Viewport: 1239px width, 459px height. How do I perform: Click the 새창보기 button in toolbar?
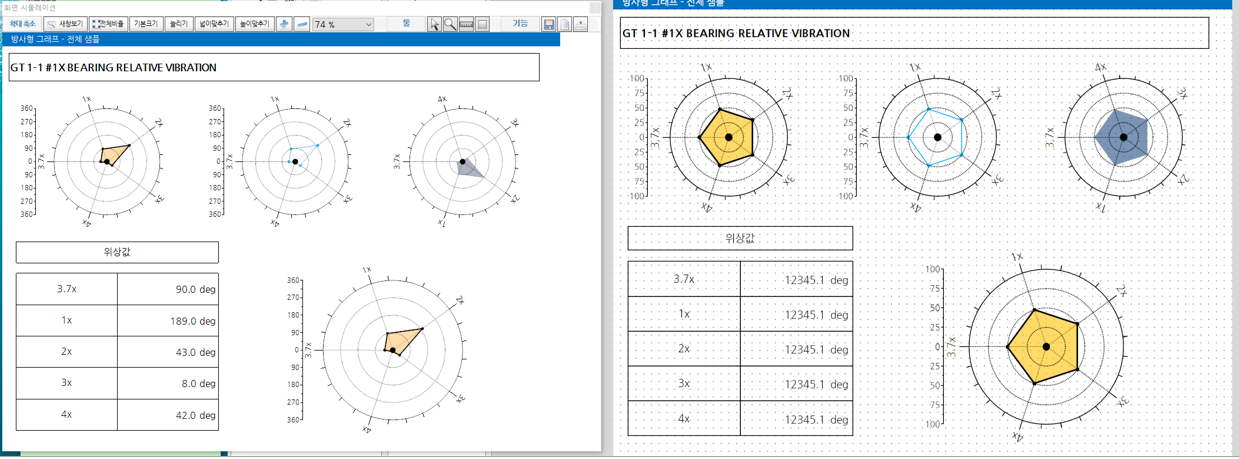tap(65, 23)
